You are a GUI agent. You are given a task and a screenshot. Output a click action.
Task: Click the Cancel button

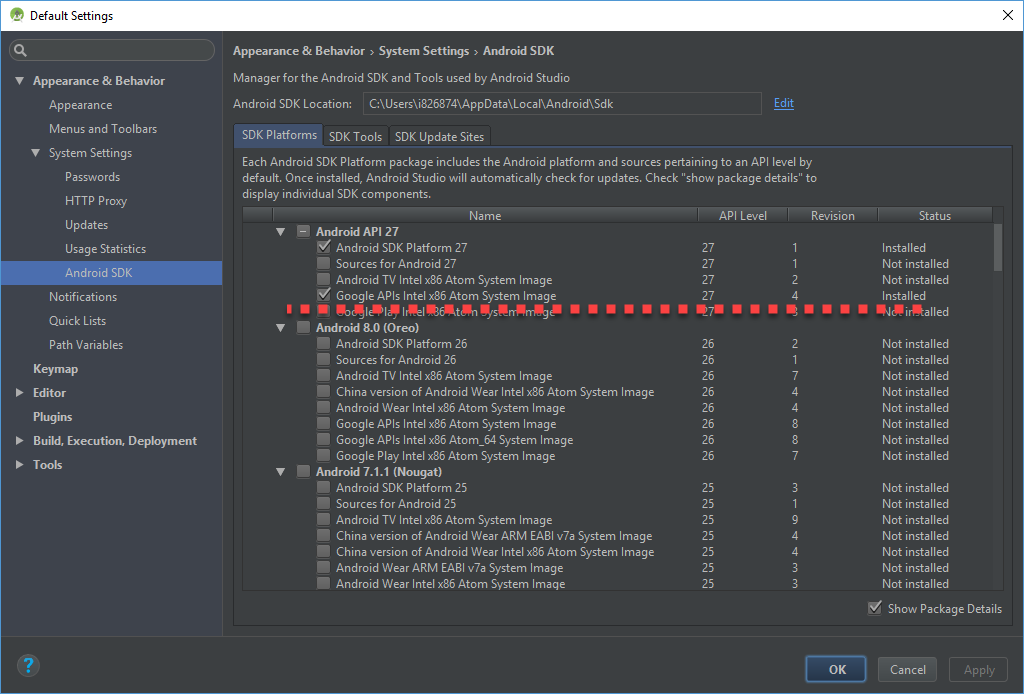[x=907, y=669]
